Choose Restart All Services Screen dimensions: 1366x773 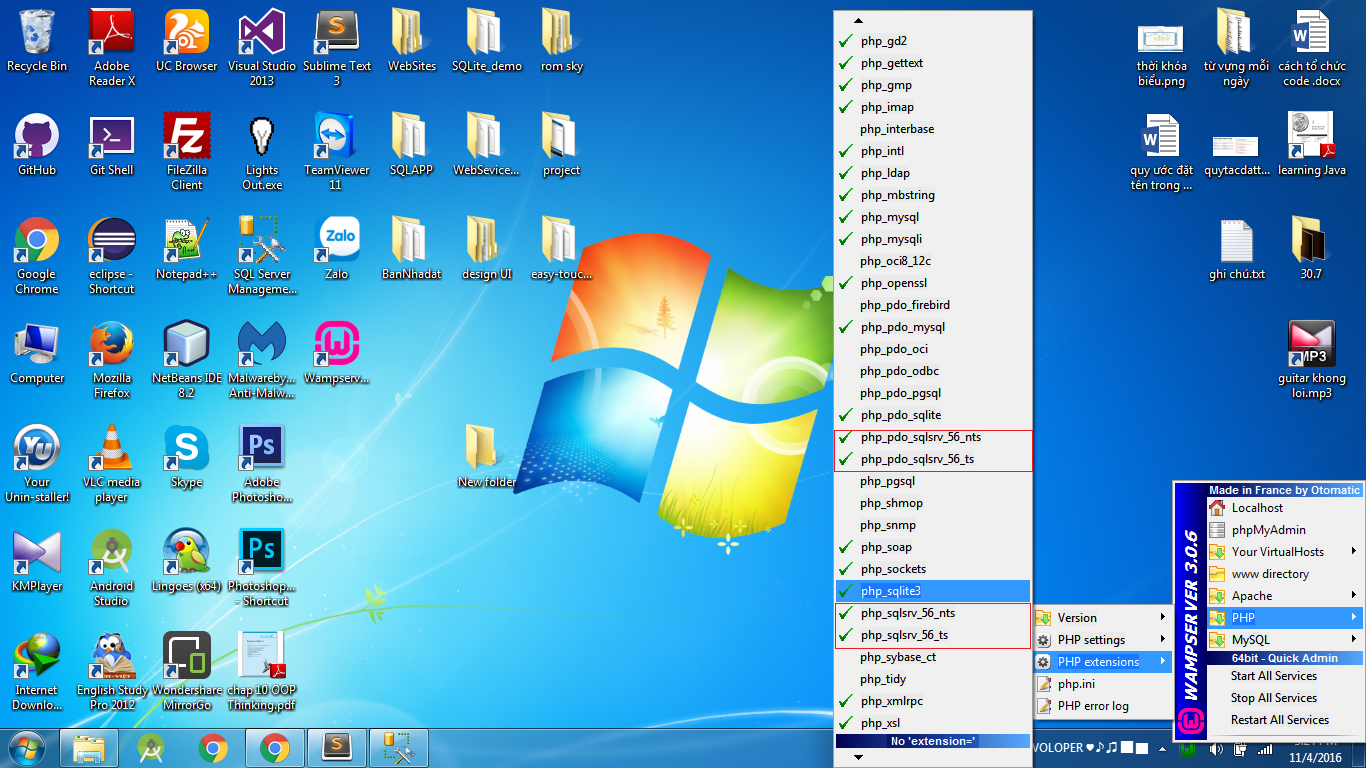coord(1284,720)
